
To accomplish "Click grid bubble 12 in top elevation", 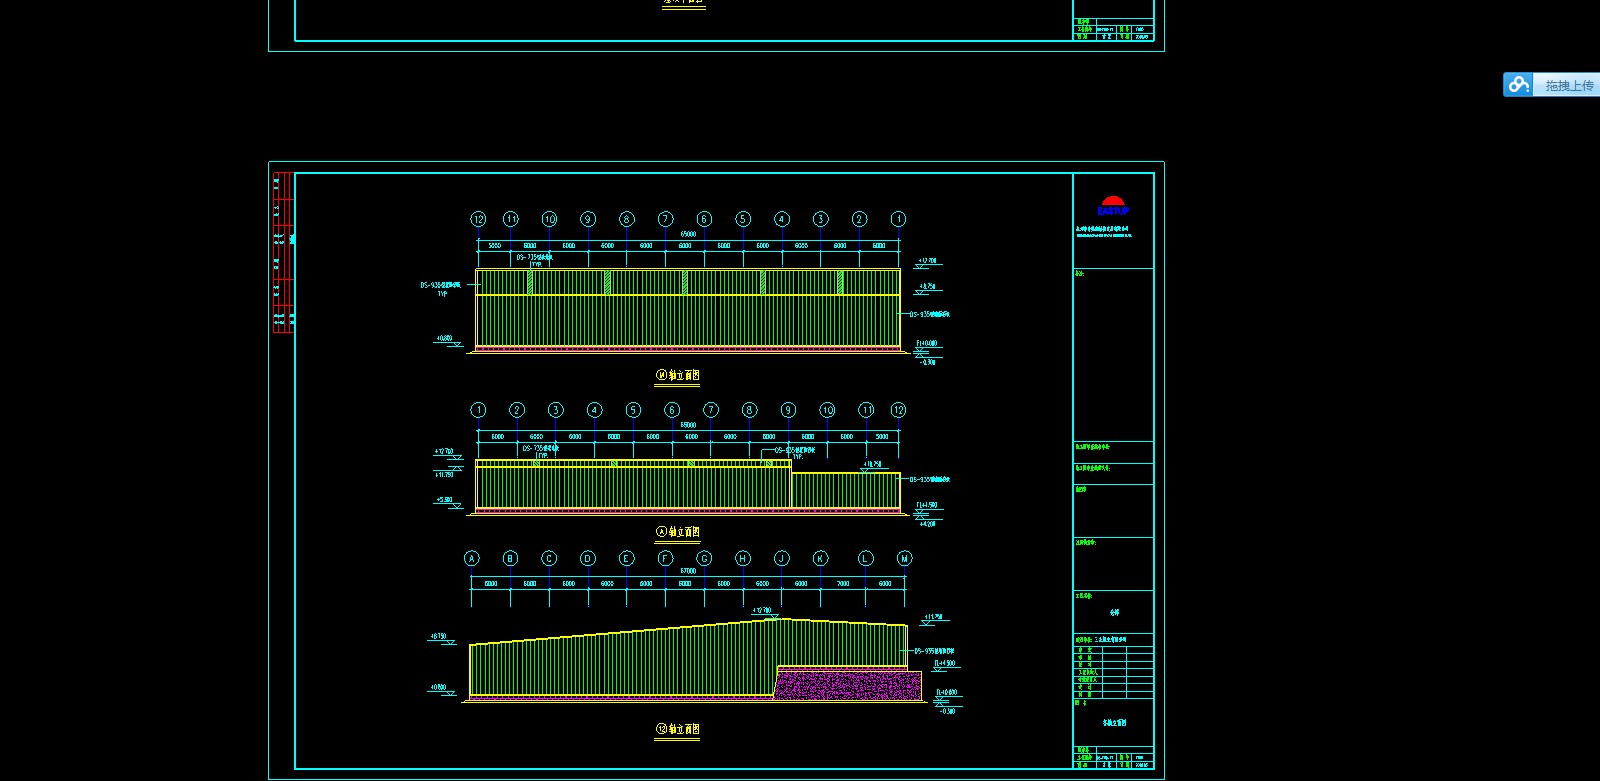I will point(478,219).
